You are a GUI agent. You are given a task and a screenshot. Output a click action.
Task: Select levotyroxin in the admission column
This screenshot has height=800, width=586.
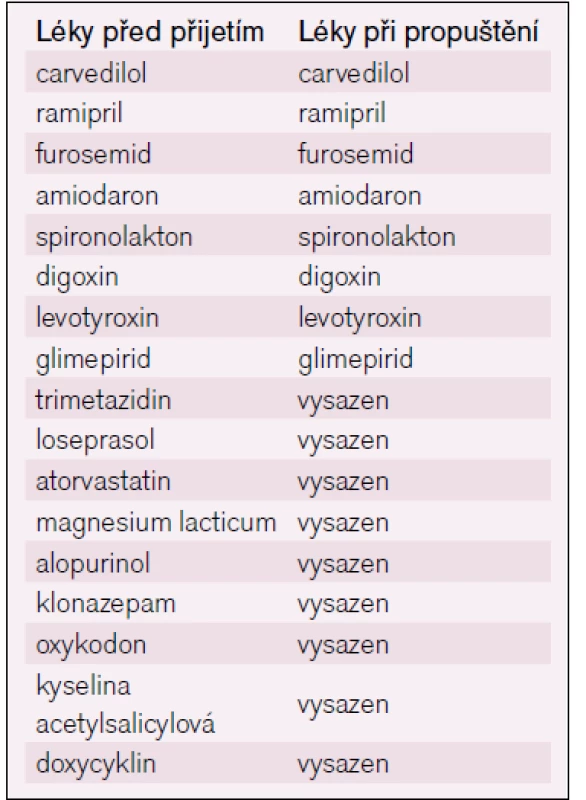click(x=97, y=318)
